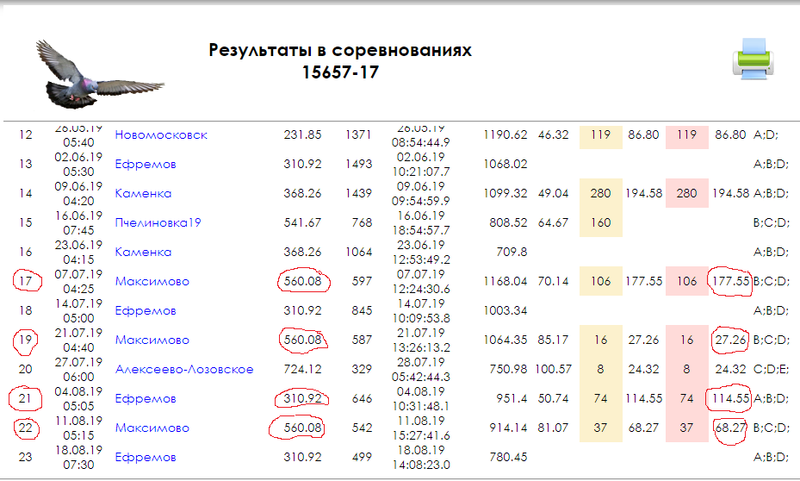This screenshot has width=800, height=481.
Task: Select the distance value 231.85
Action: tap(303, 135)
